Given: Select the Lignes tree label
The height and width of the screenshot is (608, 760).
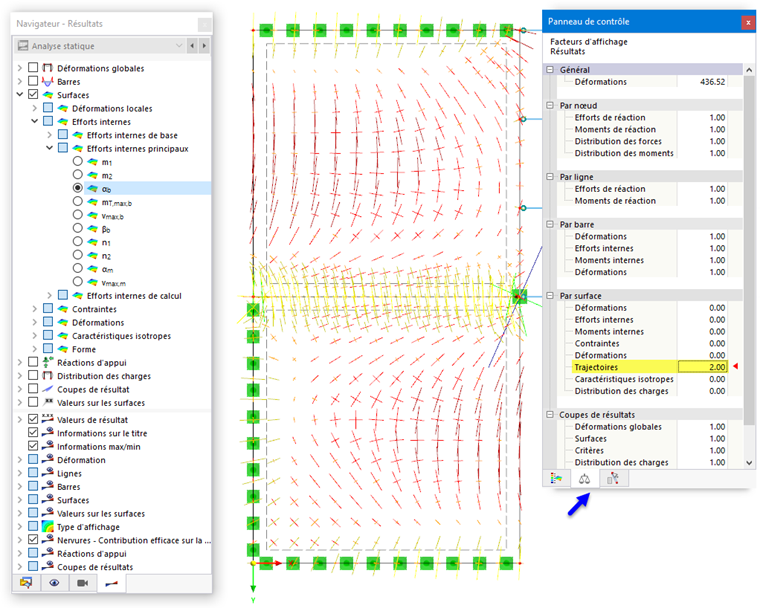Looking at the screenshot, I should (69, 473).
